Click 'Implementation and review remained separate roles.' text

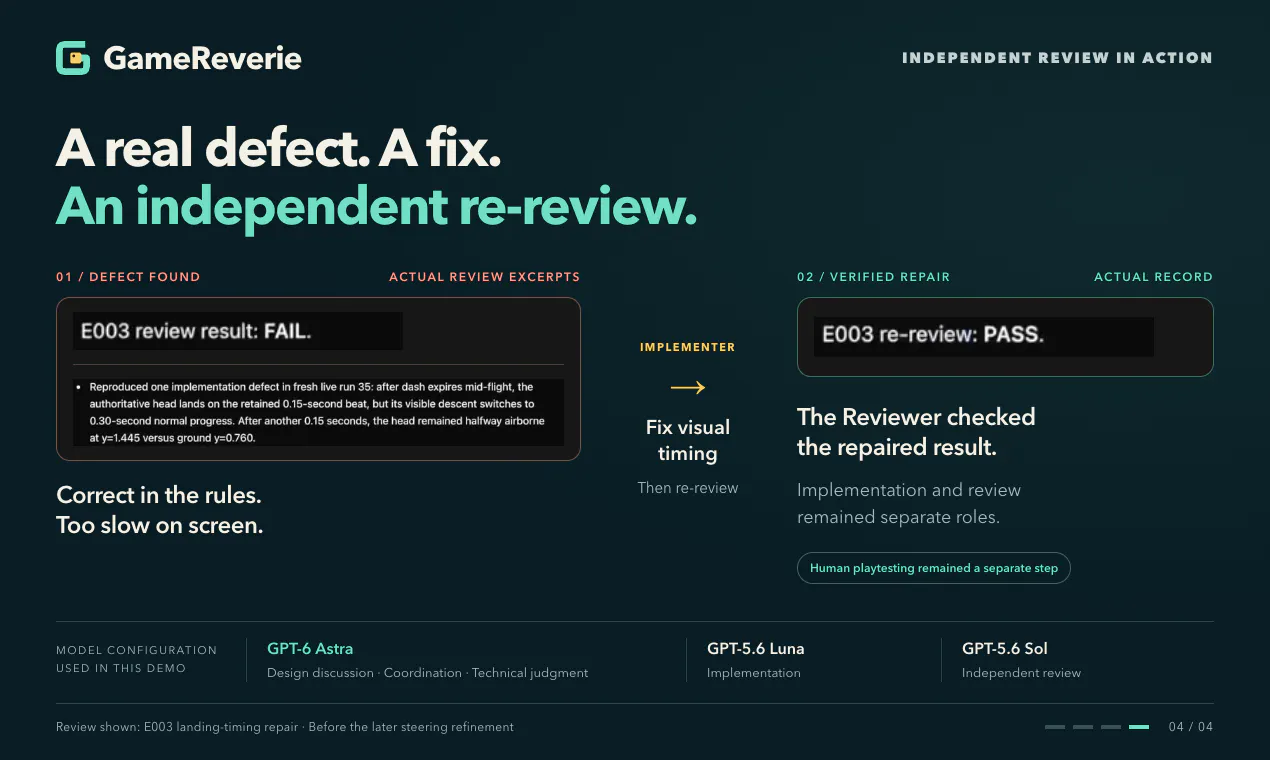coord(909,504)
